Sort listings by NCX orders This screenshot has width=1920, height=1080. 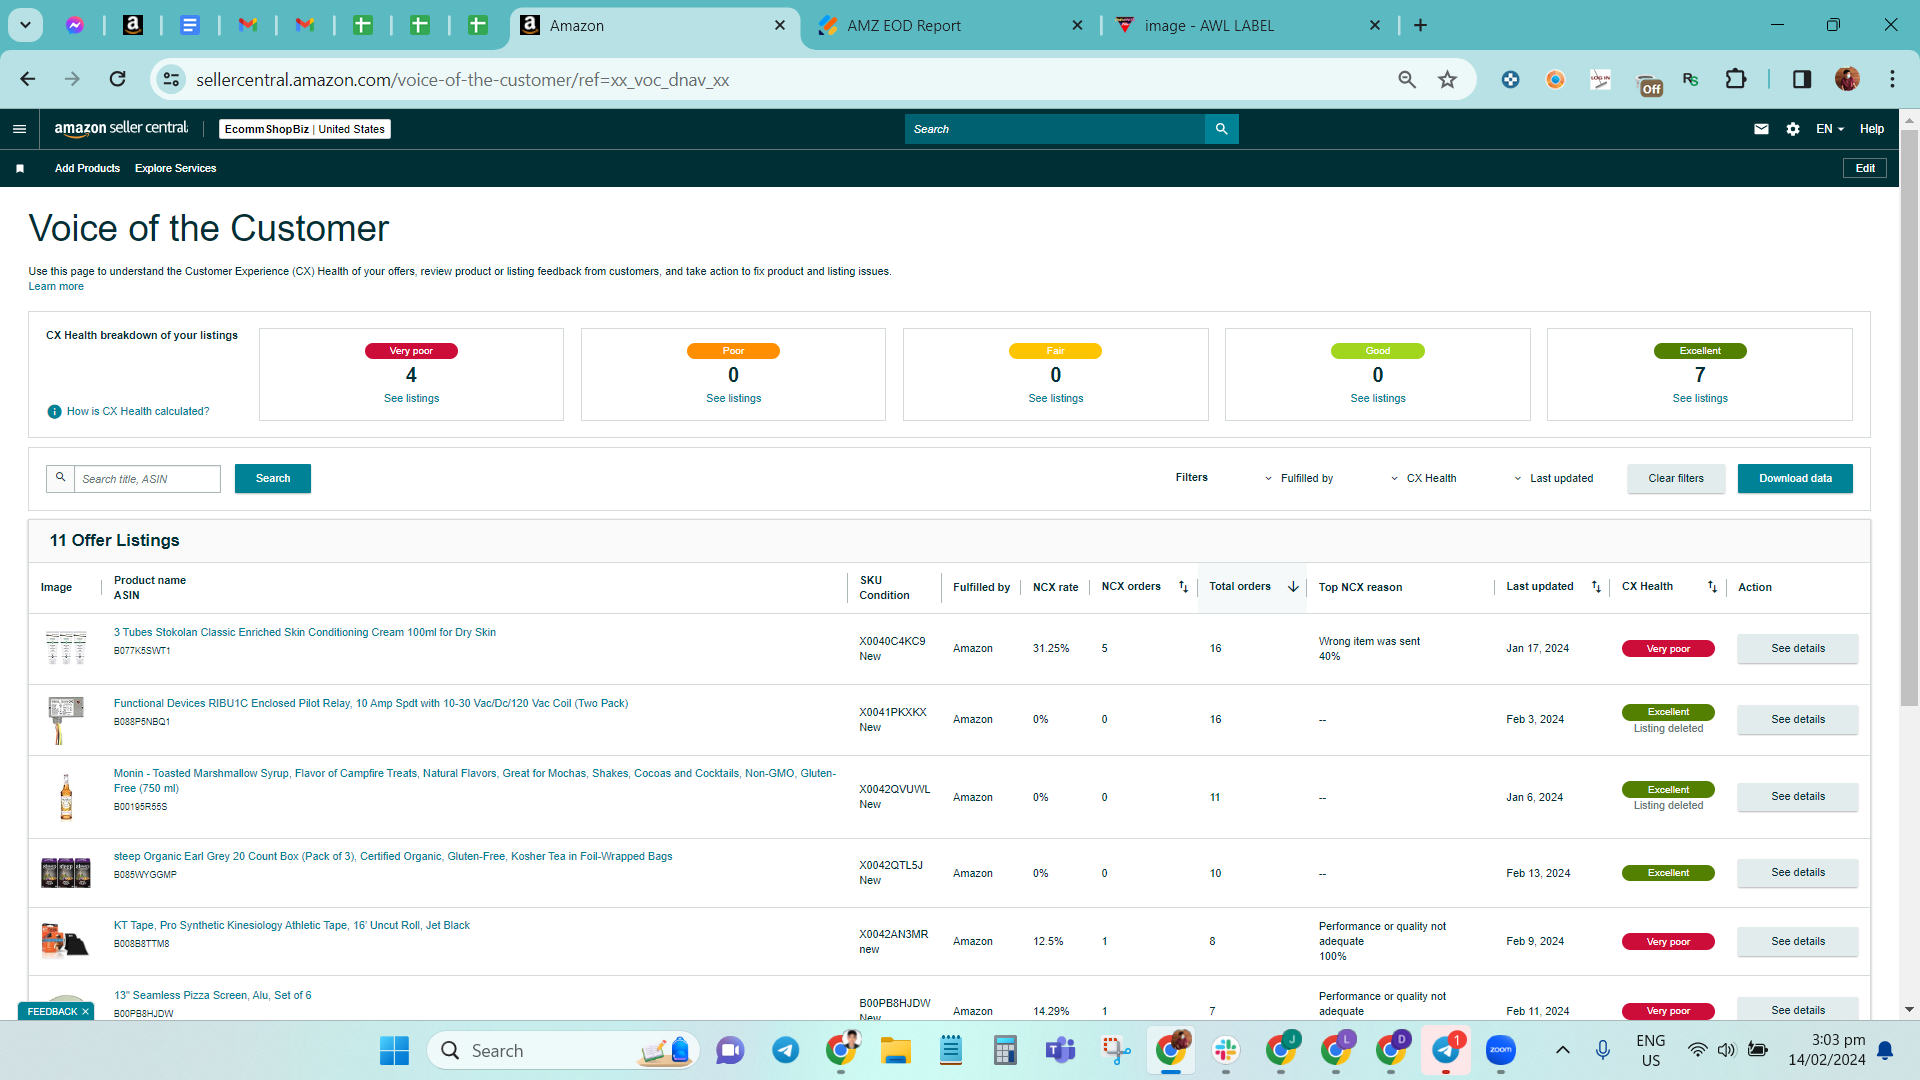pos(1183,587)
